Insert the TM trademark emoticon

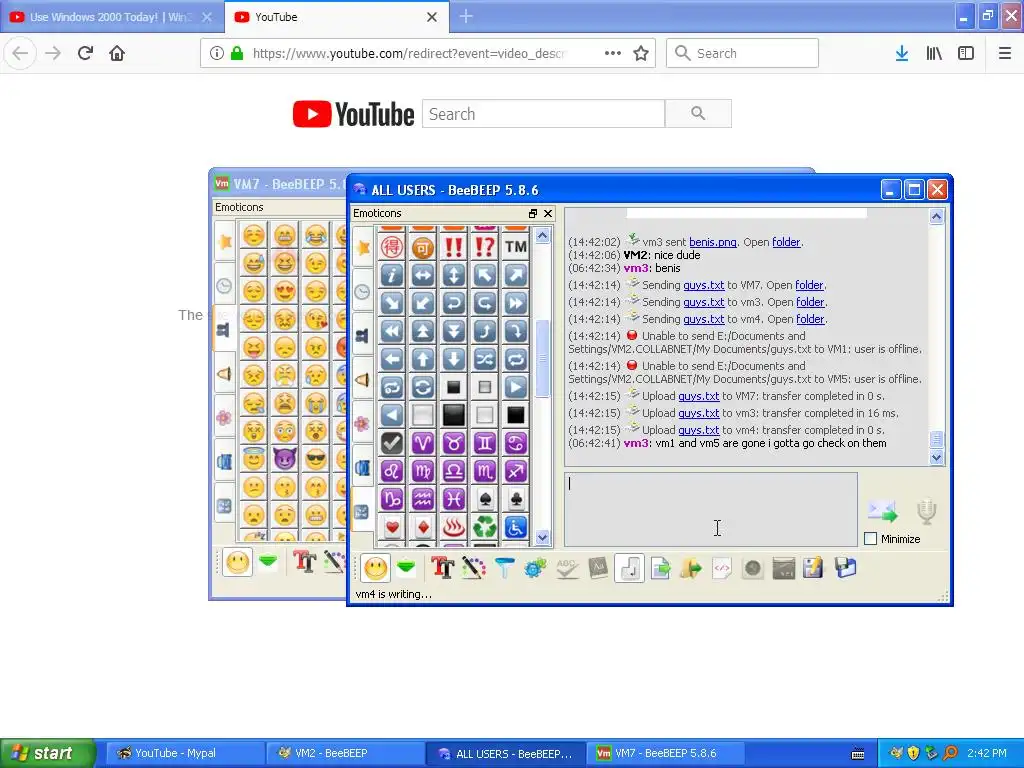coord(516,247)
